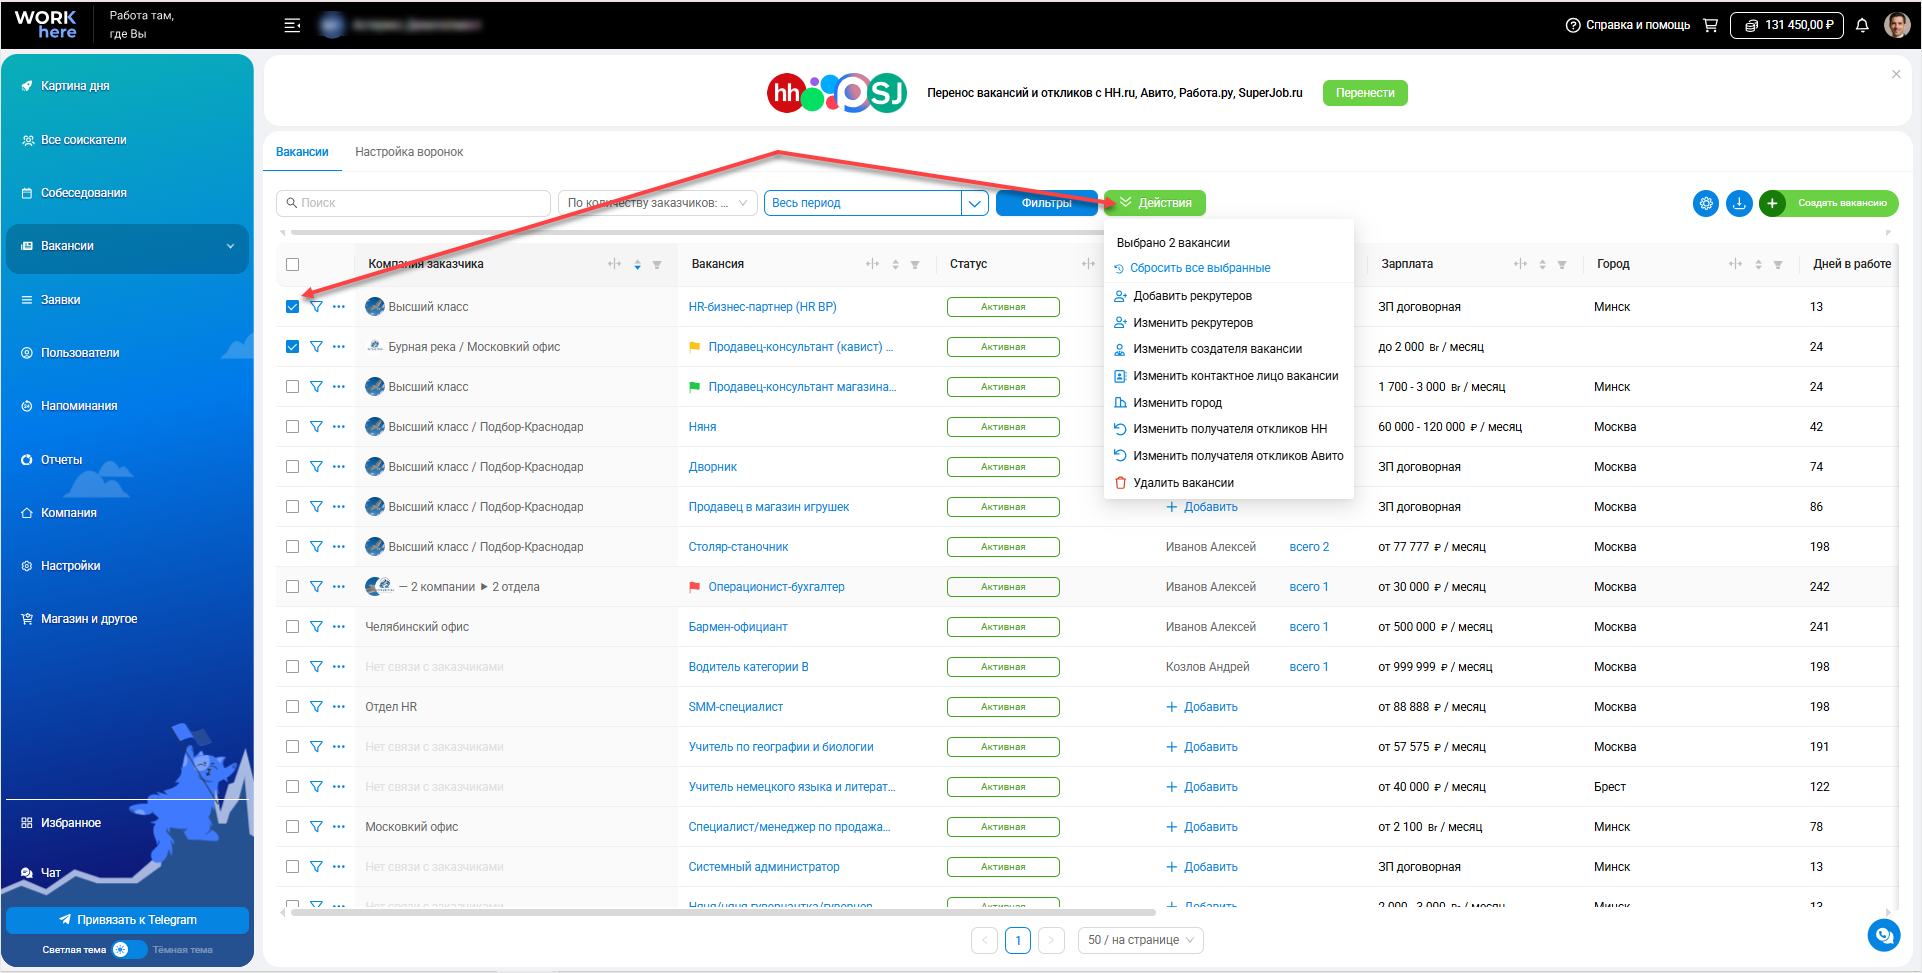Open notifications bell

pos(1862,25)
